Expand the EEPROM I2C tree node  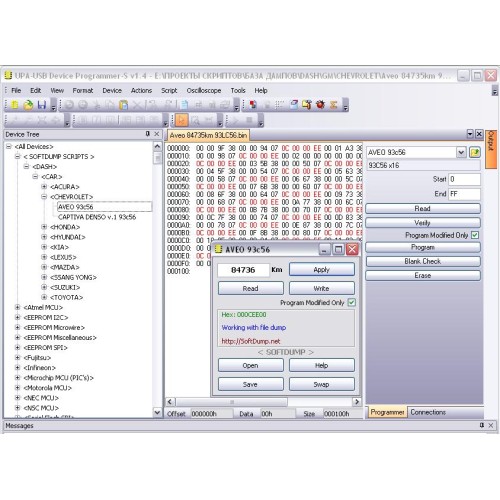pos(17,317)
